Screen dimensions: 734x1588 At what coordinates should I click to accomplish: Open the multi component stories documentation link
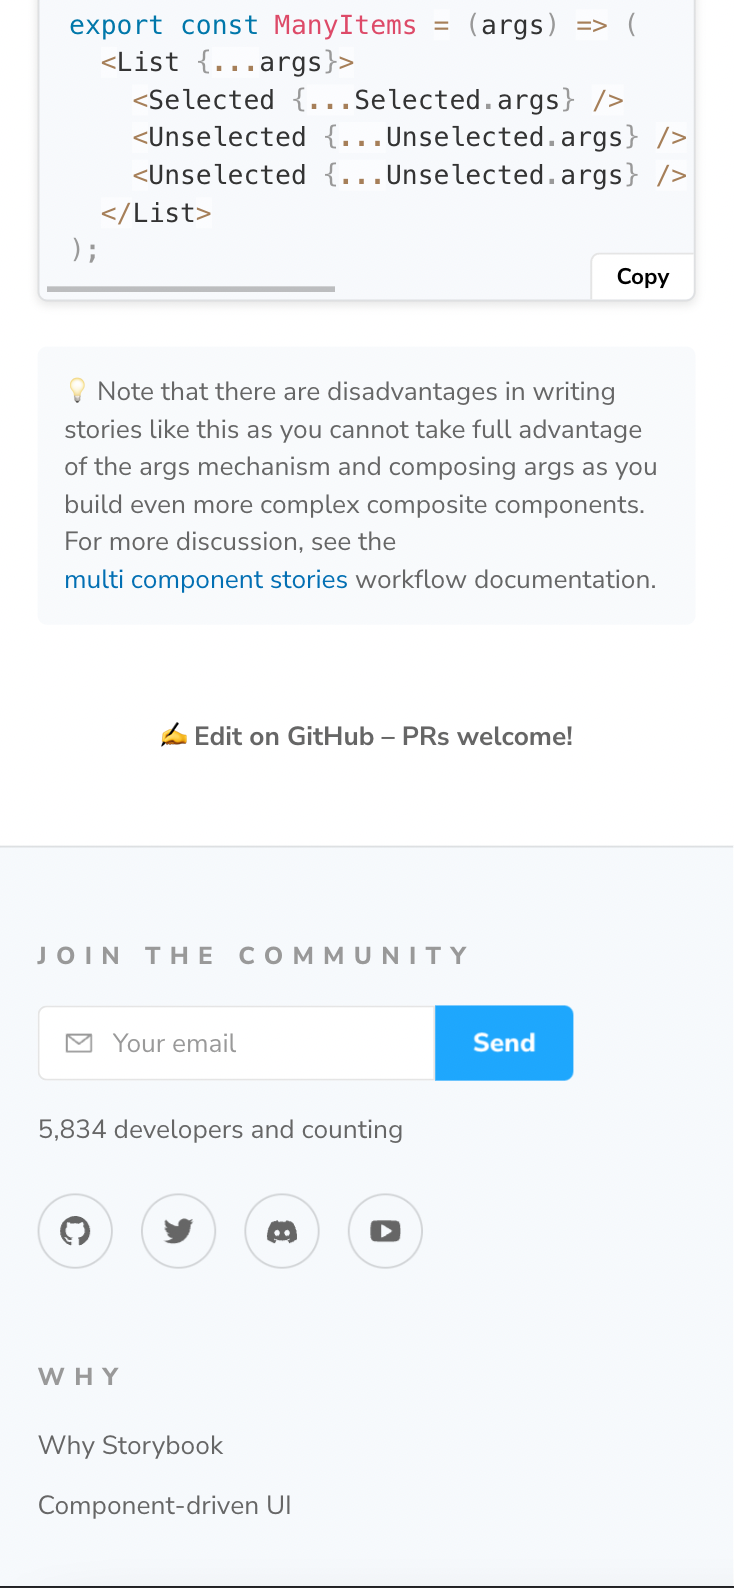tap(206, 579)
